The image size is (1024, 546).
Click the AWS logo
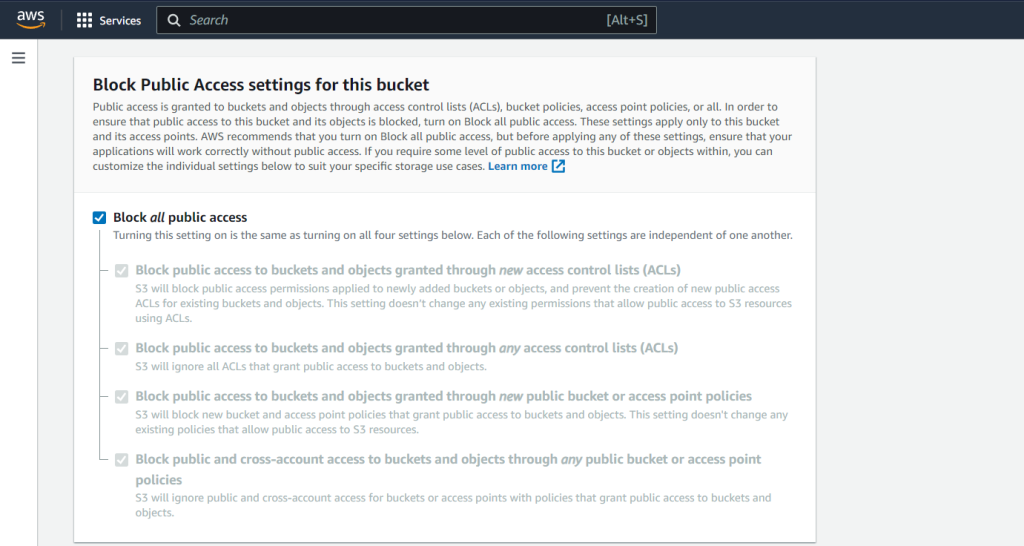click(x=31, y=20)
